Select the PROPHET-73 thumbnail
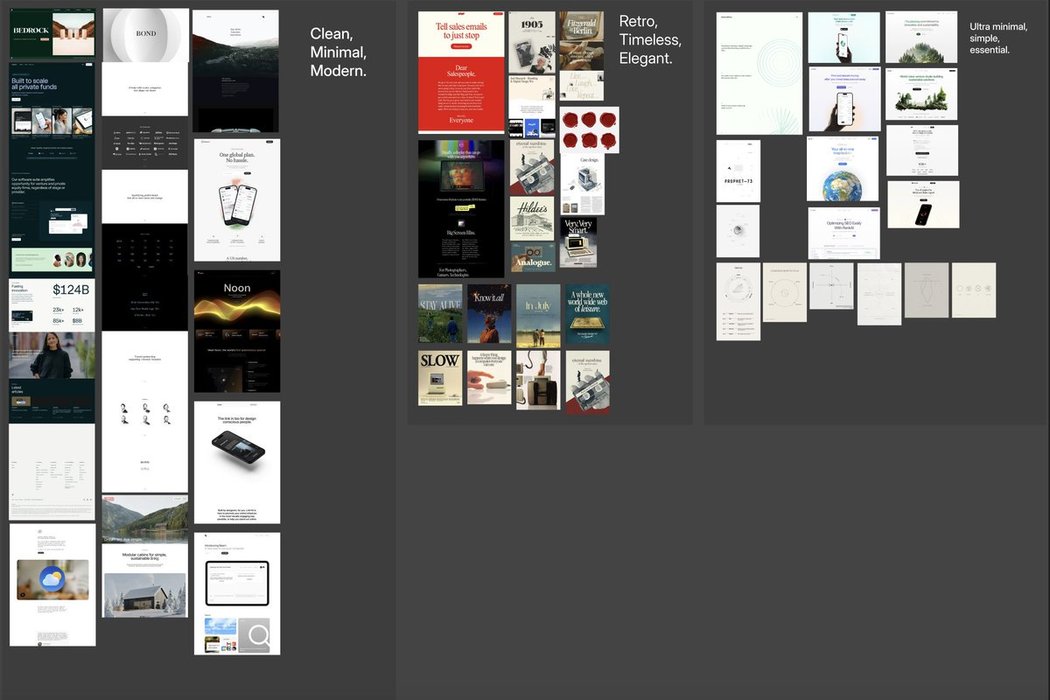1050x700 pixels. tap(738, 171)
